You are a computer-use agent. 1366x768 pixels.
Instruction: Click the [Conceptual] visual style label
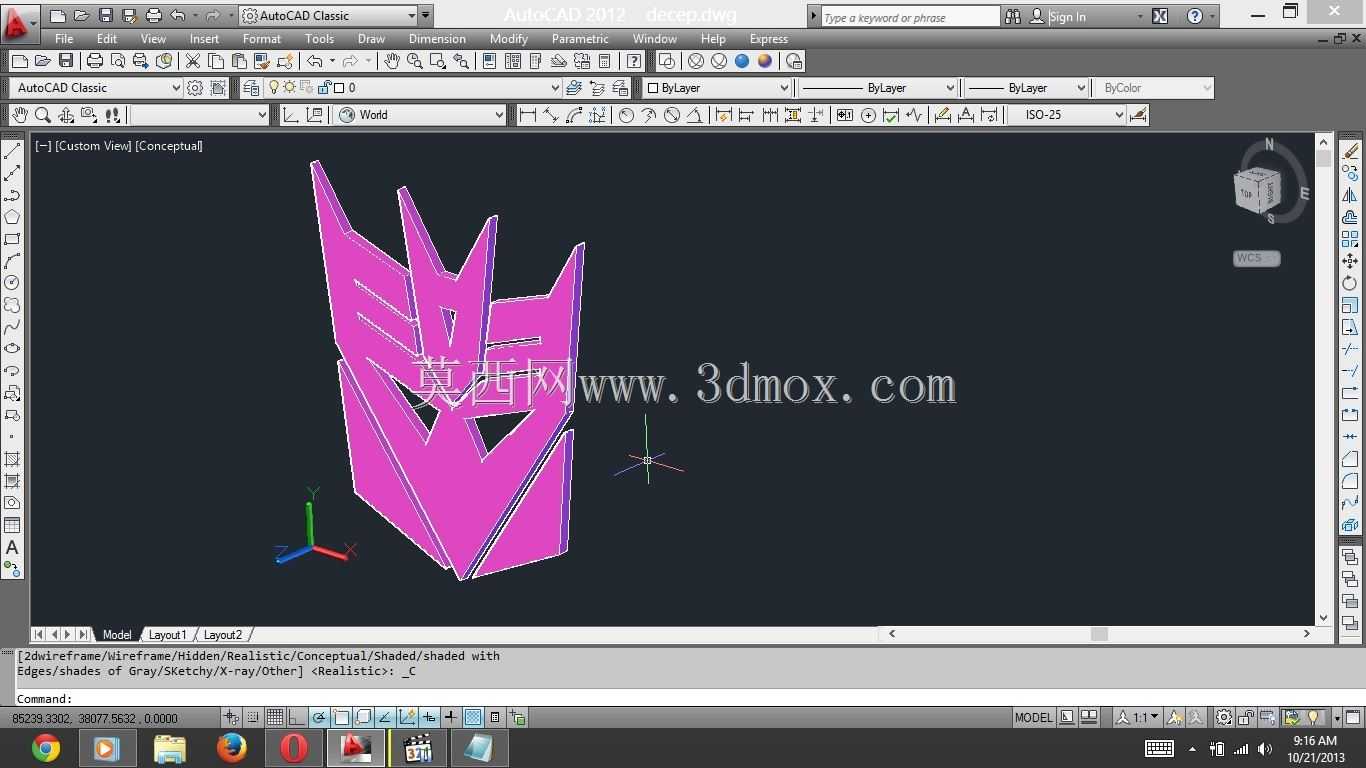point(169,146)
